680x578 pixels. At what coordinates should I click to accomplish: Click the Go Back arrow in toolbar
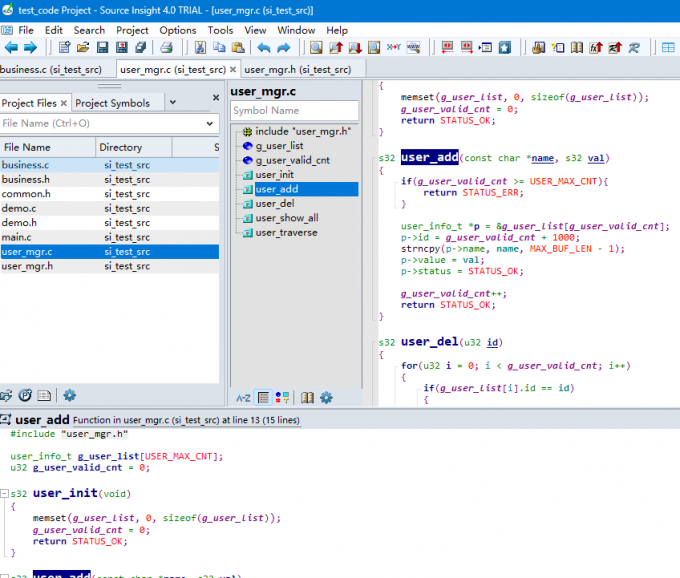pyautogui.click(x=11, y=47)
